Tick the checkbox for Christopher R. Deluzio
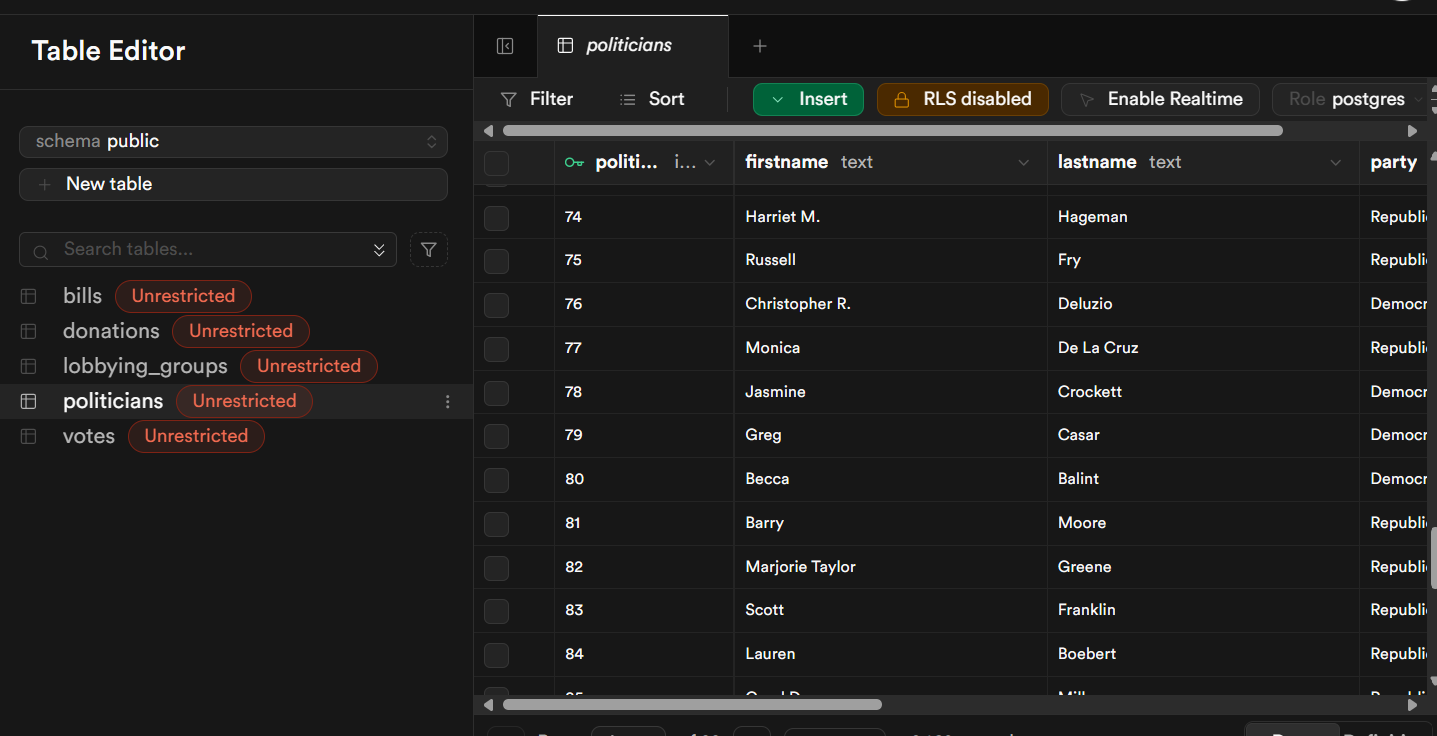Viewport: 1437px width, 736px height. click(x=497, y=305)
